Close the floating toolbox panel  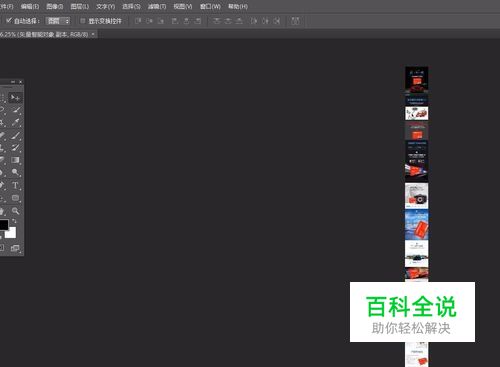click(21, 82)
